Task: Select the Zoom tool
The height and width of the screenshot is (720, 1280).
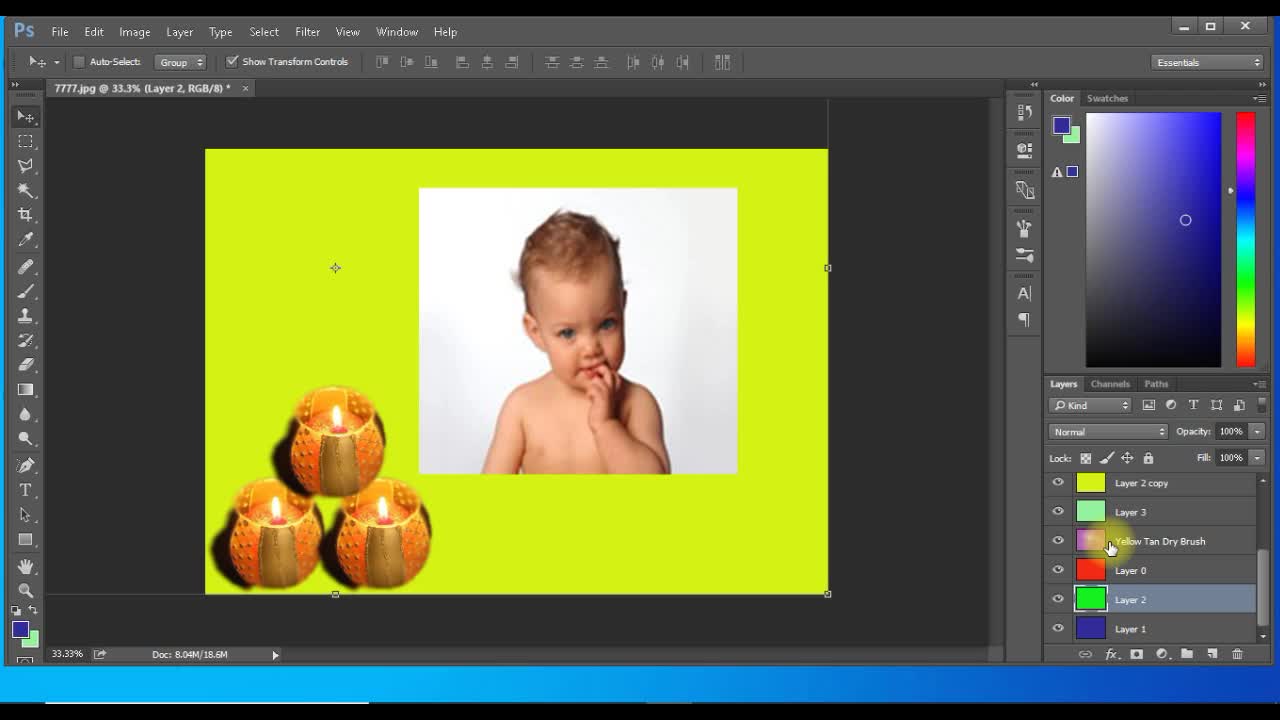Action: click(26, 590)
